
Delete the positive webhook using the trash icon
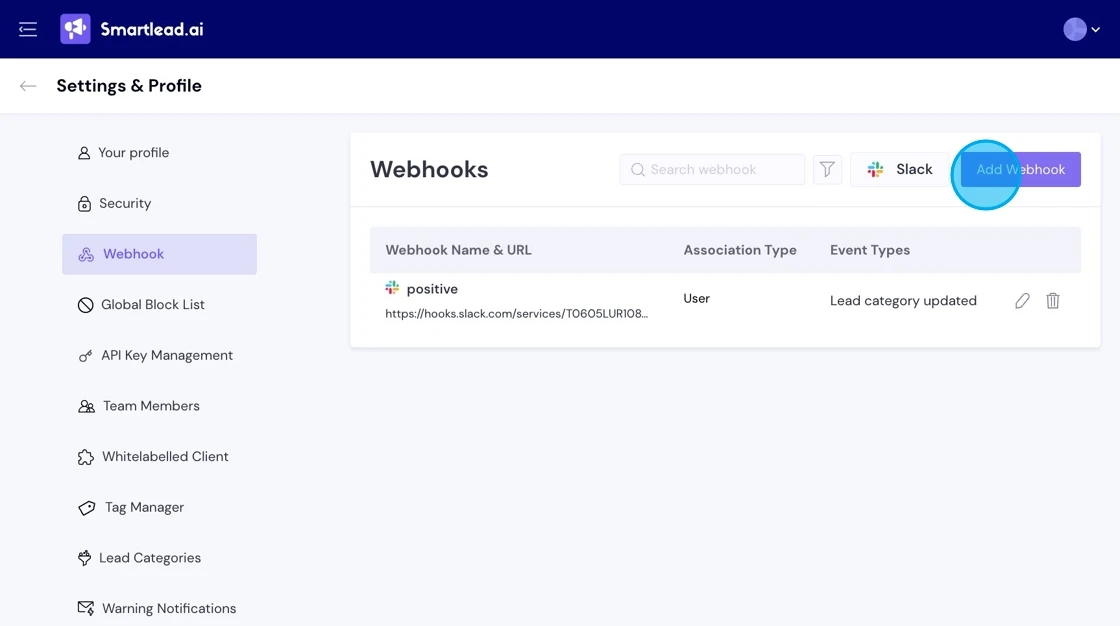click(1052, 300)
